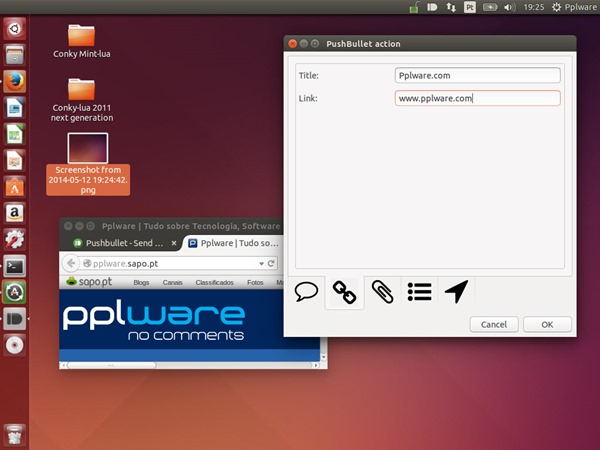The image size is (600, 450).
Task: Open Conky-lua 2011 next generation folder
Action: [x=82, y=100]
